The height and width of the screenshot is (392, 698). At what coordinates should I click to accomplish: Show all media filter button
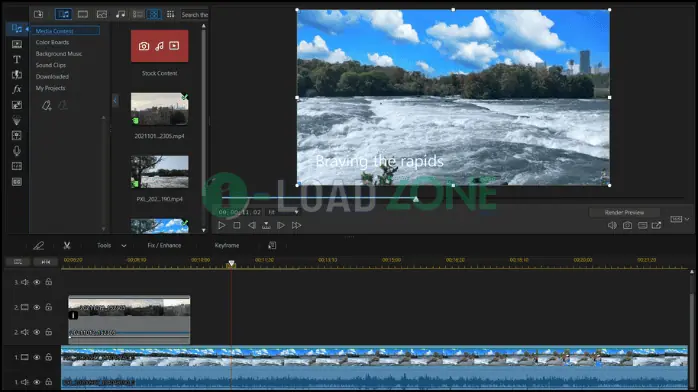64,14
